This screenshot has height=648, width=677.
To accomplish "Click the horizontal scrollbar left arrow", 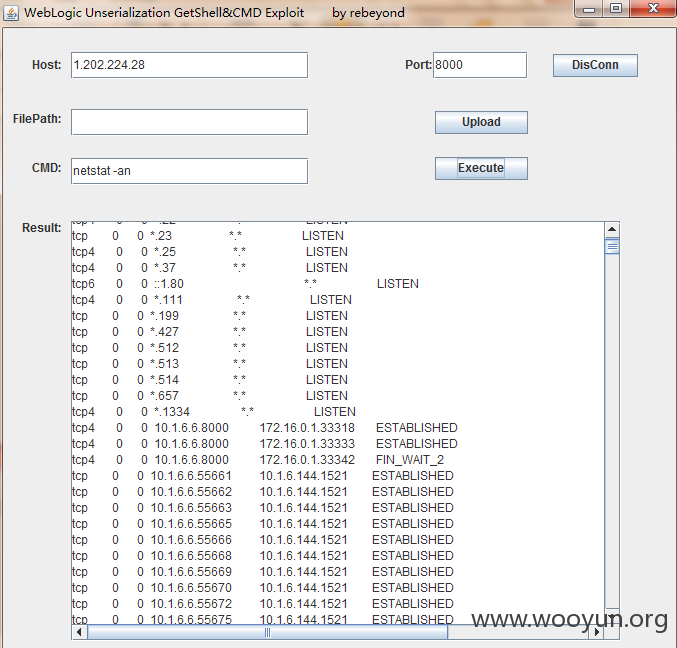I will (79, 632).
